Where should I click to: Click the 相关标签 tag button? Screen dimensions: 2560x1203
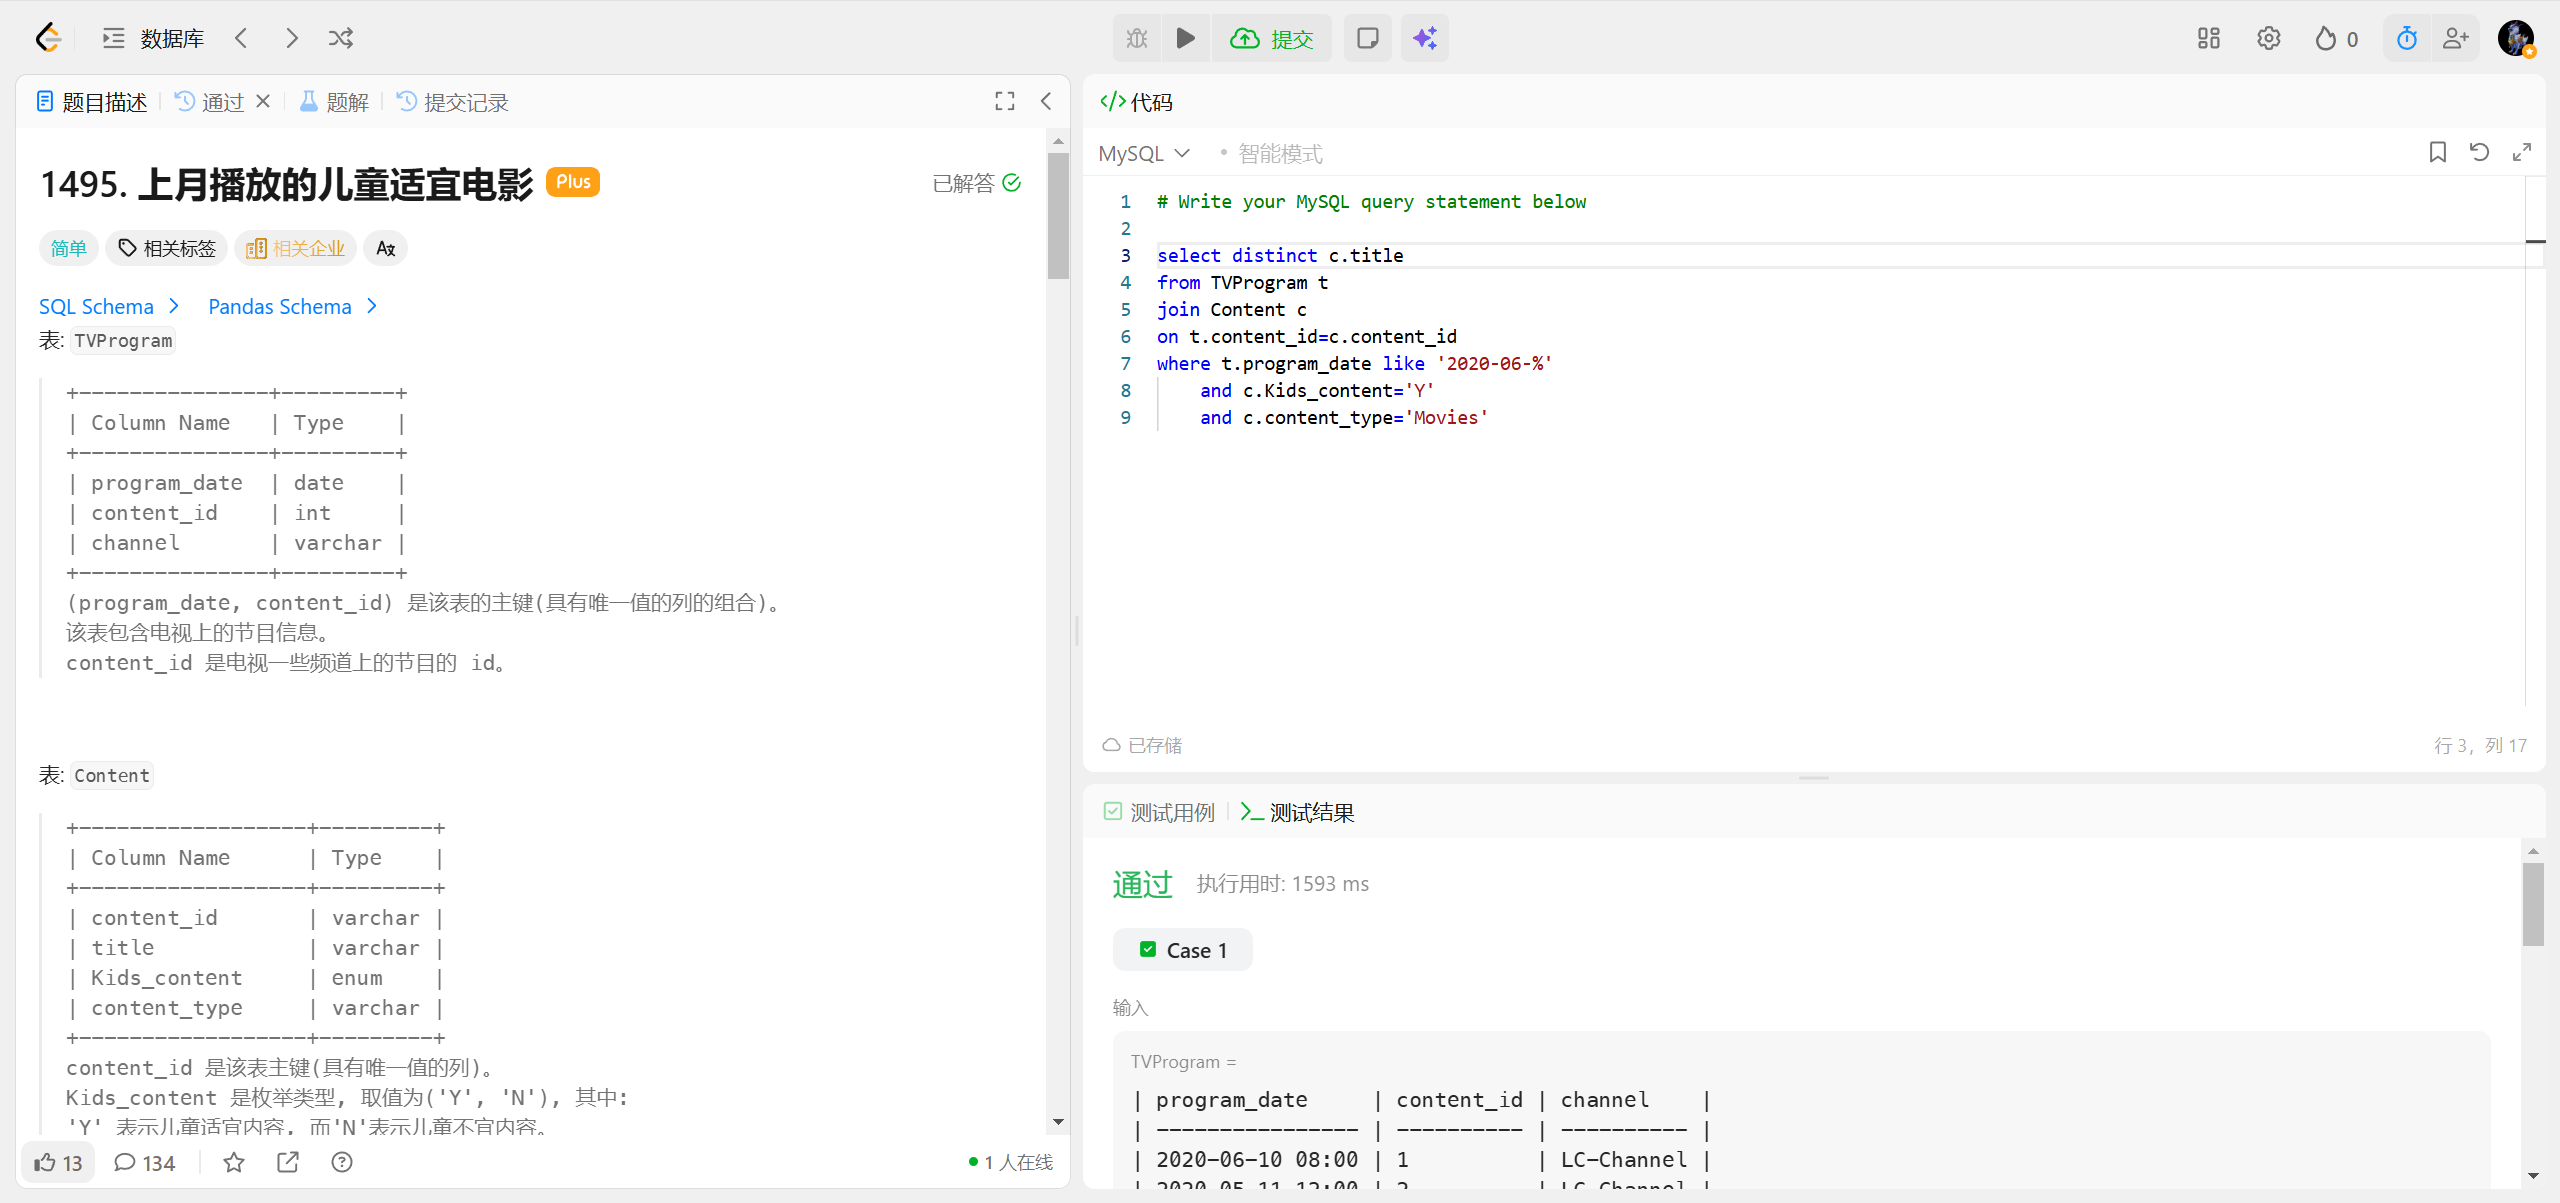167,248
